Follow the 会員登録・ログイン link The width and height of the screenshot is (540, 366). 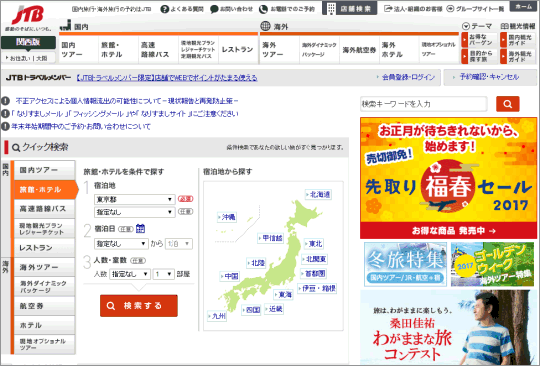[408, 77]
